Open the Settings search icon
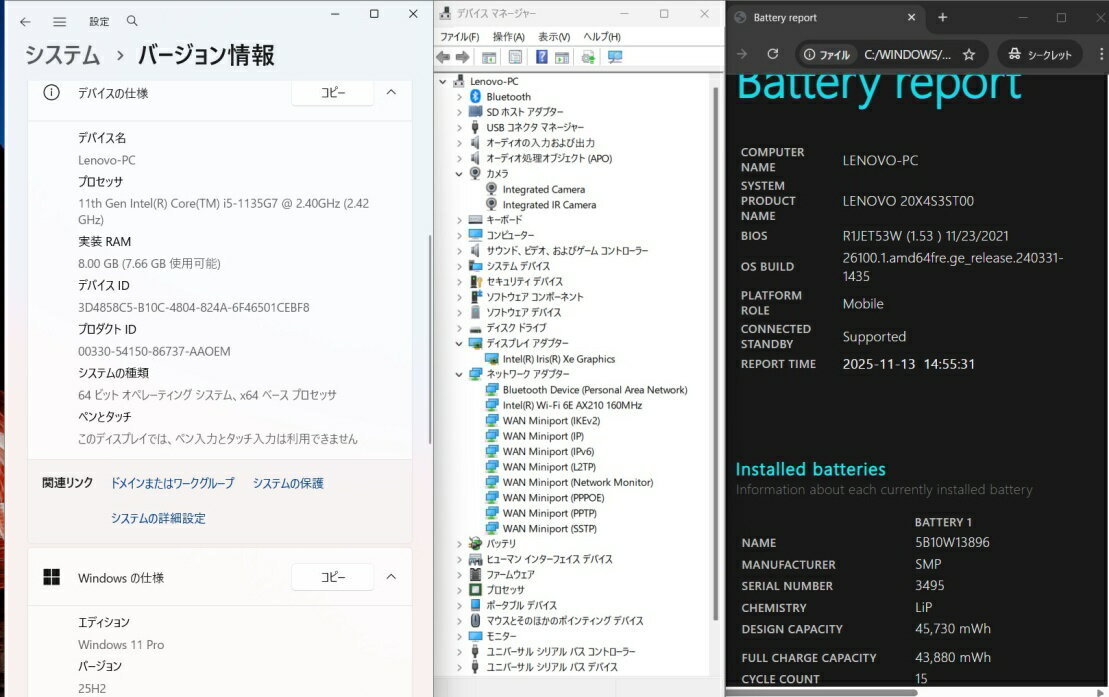1109x697 pixels. [132, 21]
